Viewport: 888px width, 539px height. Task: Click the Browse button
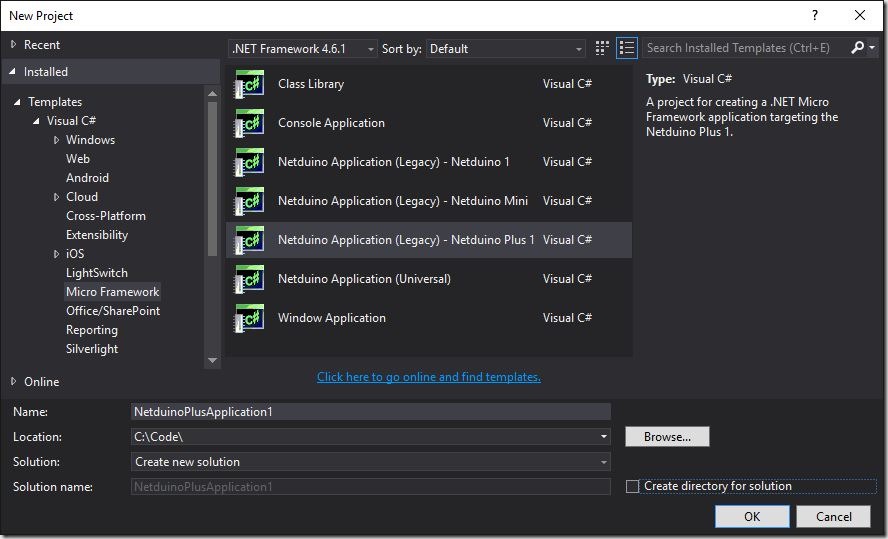pos(667,437)
